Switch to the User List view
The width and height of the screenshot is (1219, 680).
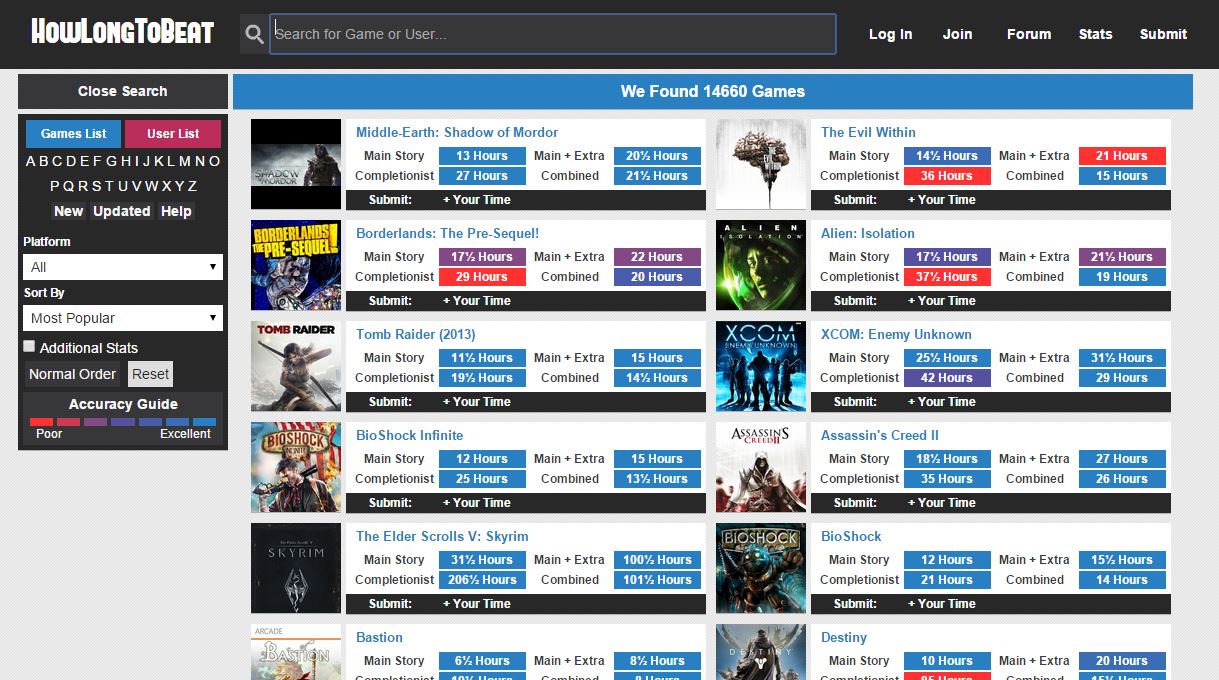tap(173, 133)
